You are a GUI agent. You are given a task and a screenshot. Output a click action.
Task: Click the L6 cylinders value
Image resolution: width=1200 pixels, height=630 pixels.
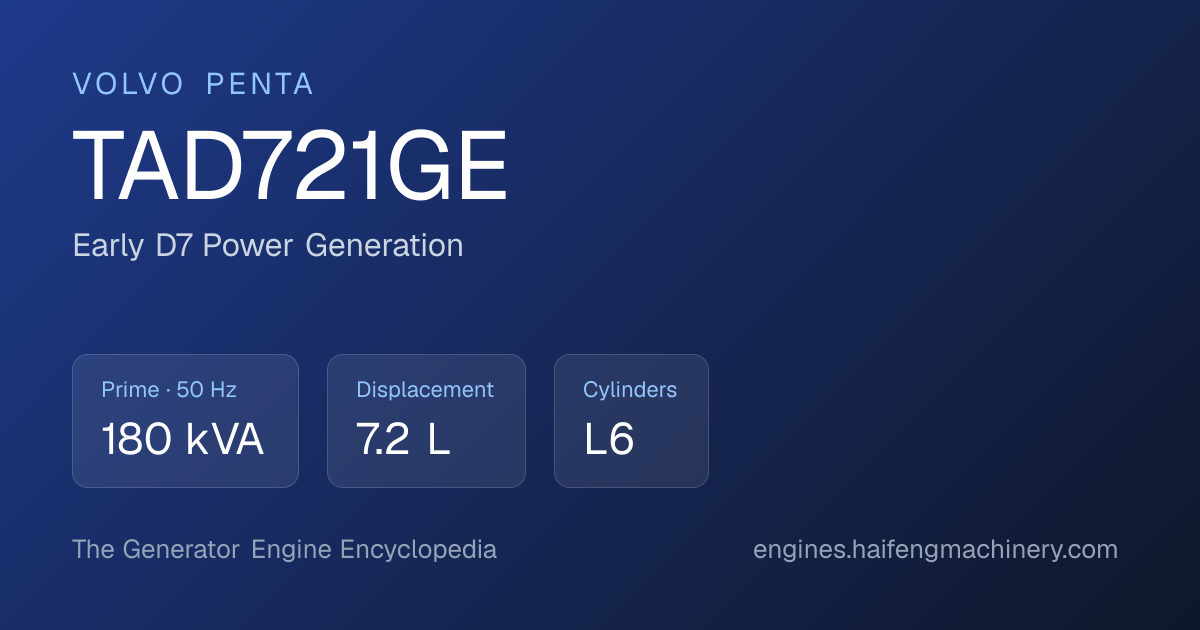click(x=609, y=440)
